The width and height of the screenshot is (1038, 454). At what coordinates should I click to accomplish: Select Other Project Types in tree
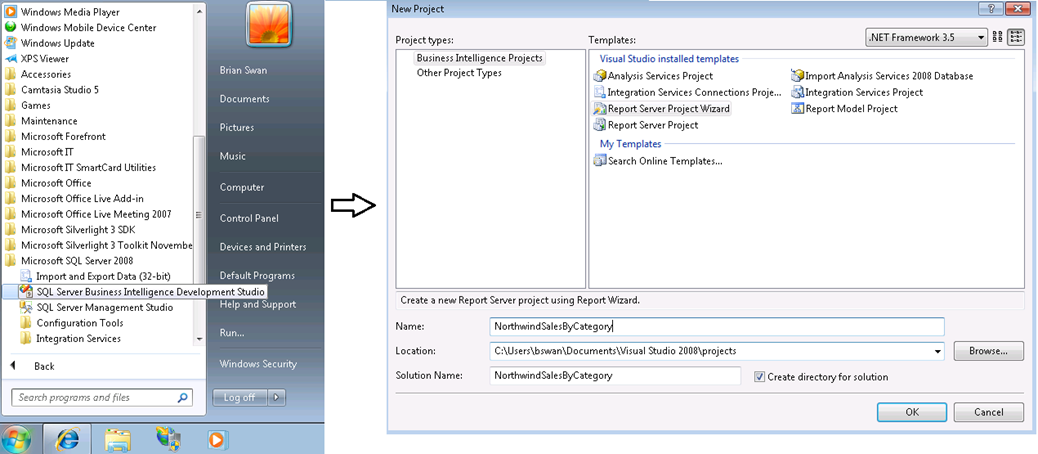pyautogui.click(x=459, y=73)
